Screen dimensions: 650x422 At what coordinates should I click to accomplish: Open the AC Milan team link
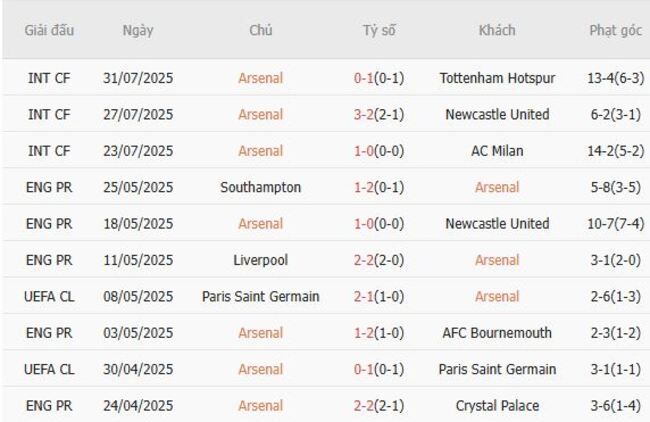(497, 151)
